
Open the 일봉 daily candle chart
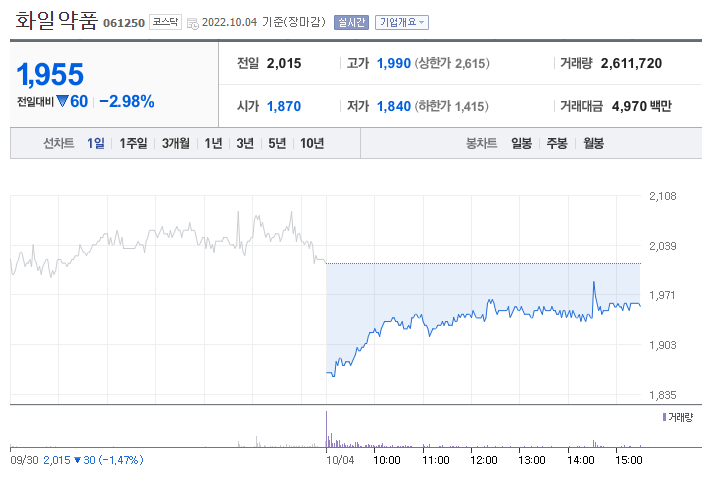point(522,143)
